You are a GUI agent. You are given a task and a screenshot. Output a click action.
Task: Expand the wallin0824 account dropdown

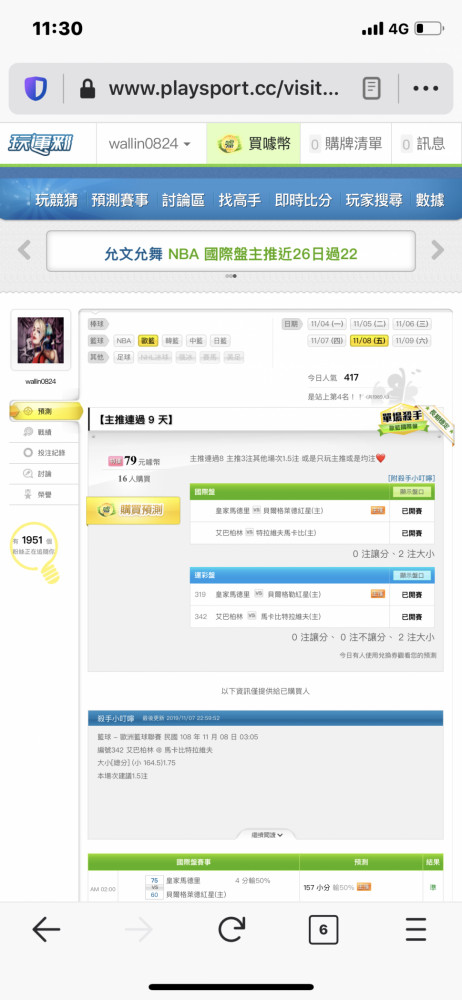tap(150, 143)
